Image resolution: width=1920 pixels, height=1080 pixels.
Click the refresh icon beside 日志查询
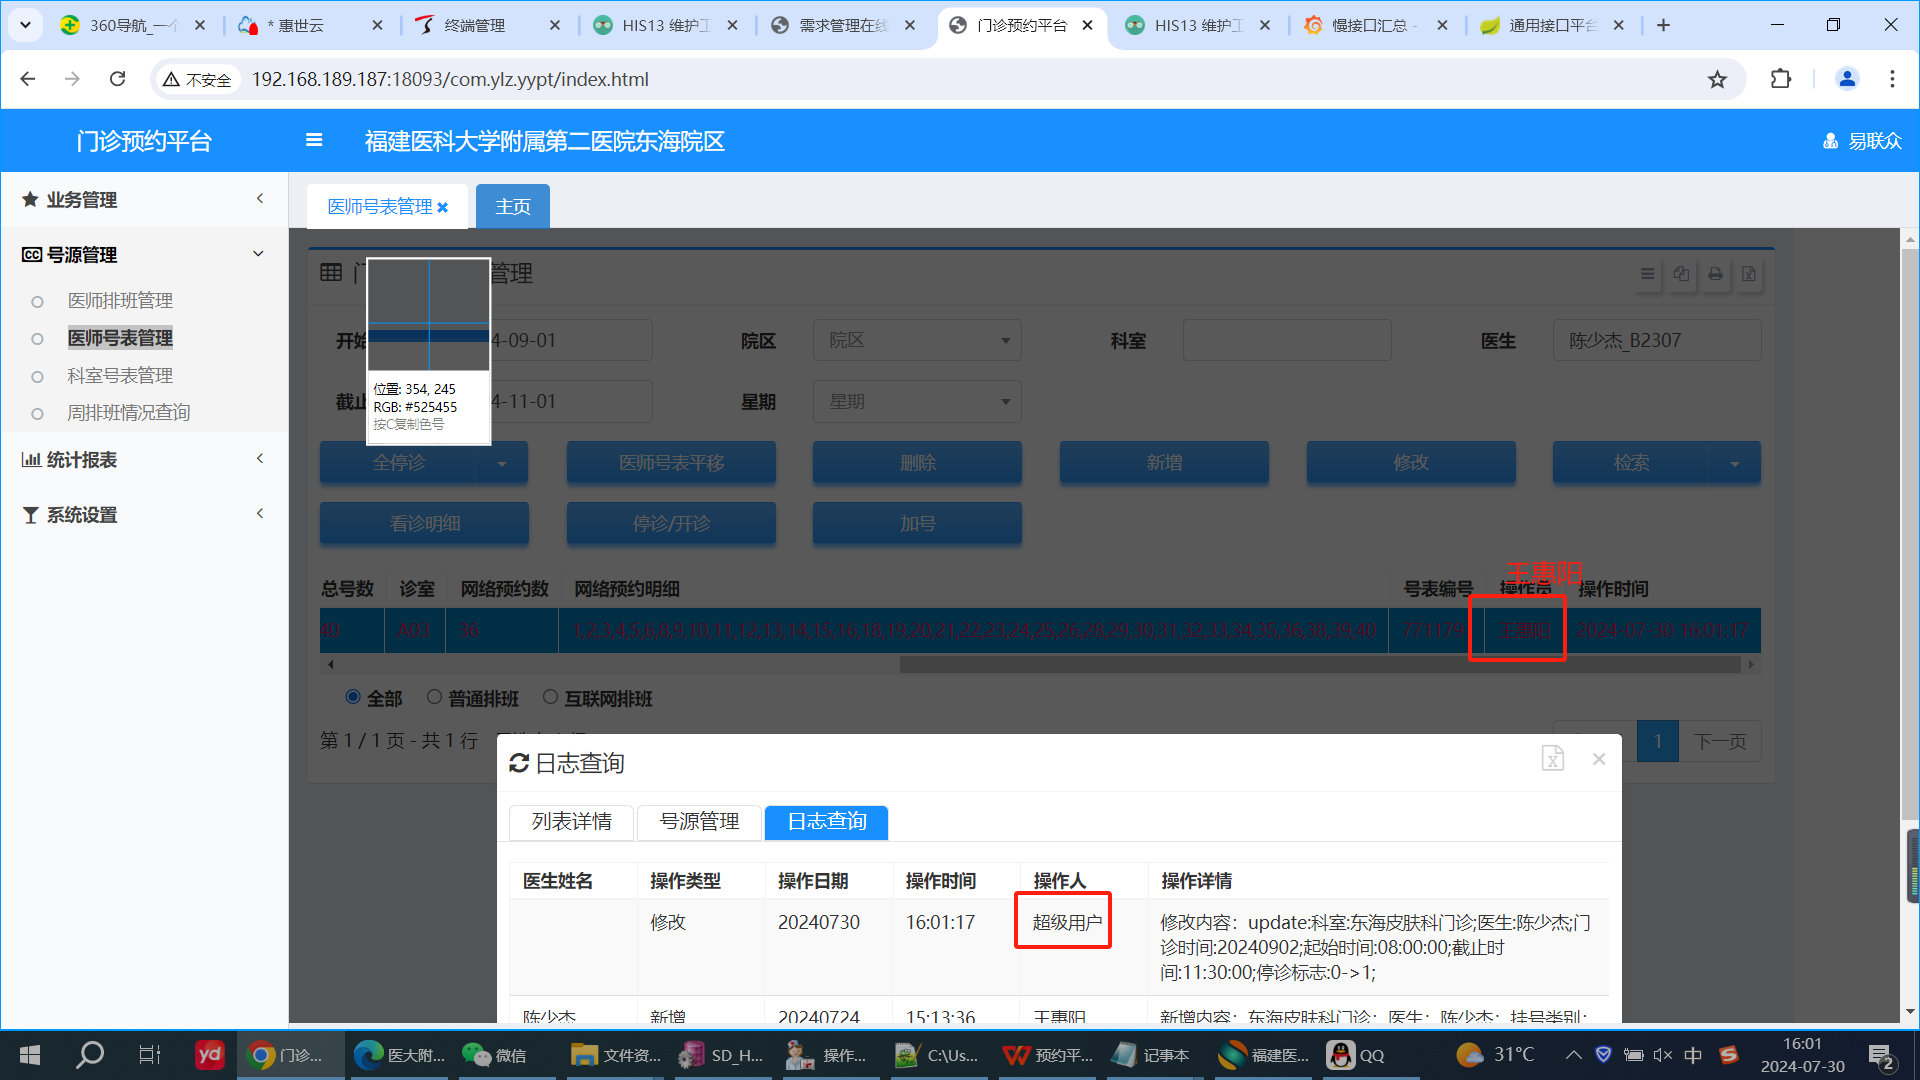point(519,764)
